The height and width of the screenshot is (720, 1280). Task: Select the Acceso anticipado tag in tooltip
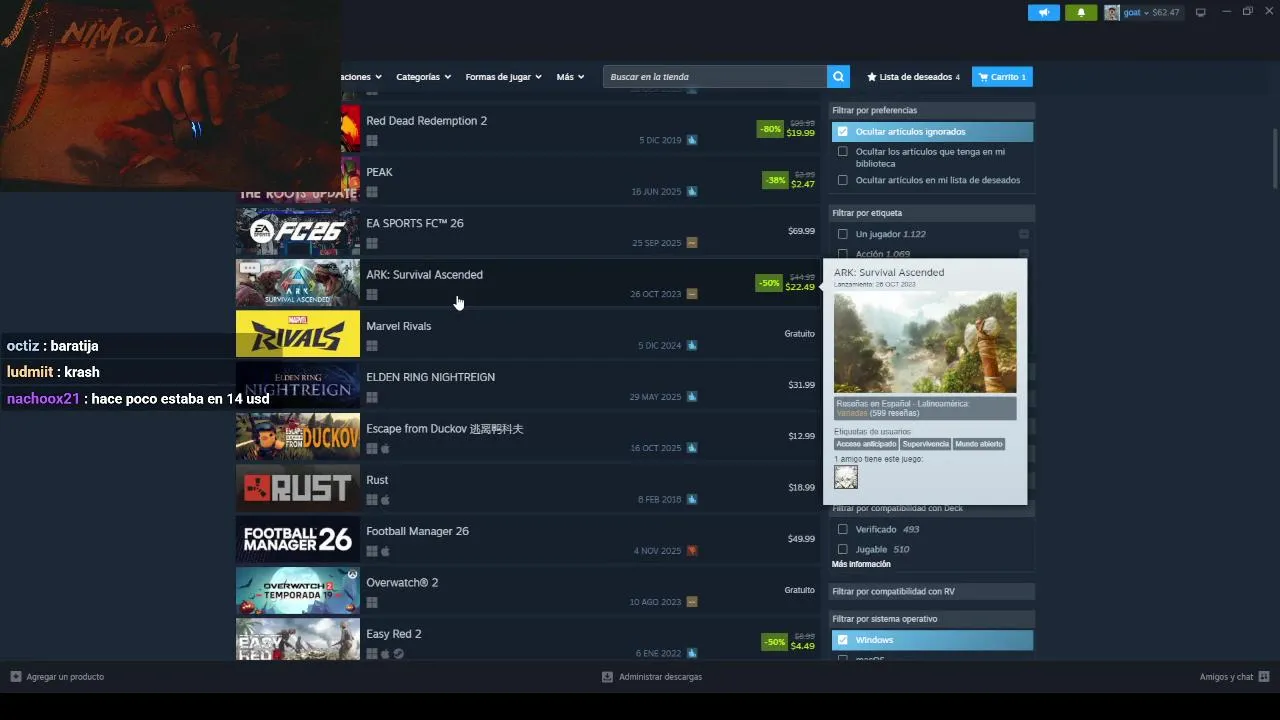click(866, 444)
